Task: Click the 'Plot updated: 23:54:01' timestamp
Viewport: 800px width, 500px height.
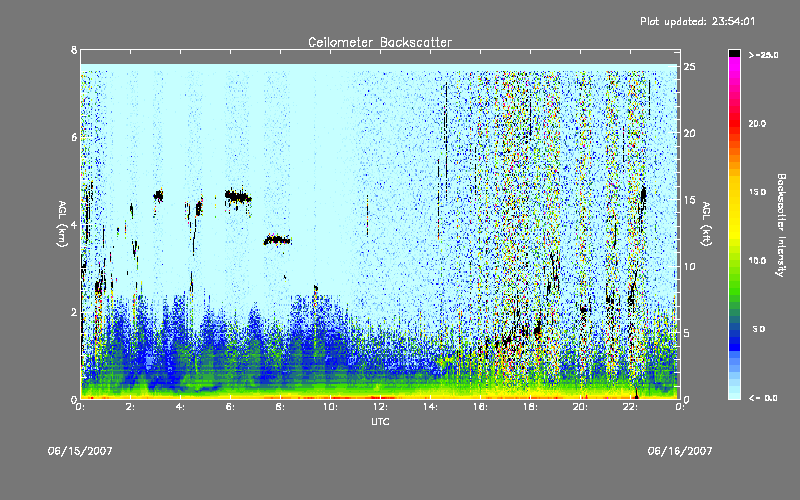Action: [x=697, y=21]
